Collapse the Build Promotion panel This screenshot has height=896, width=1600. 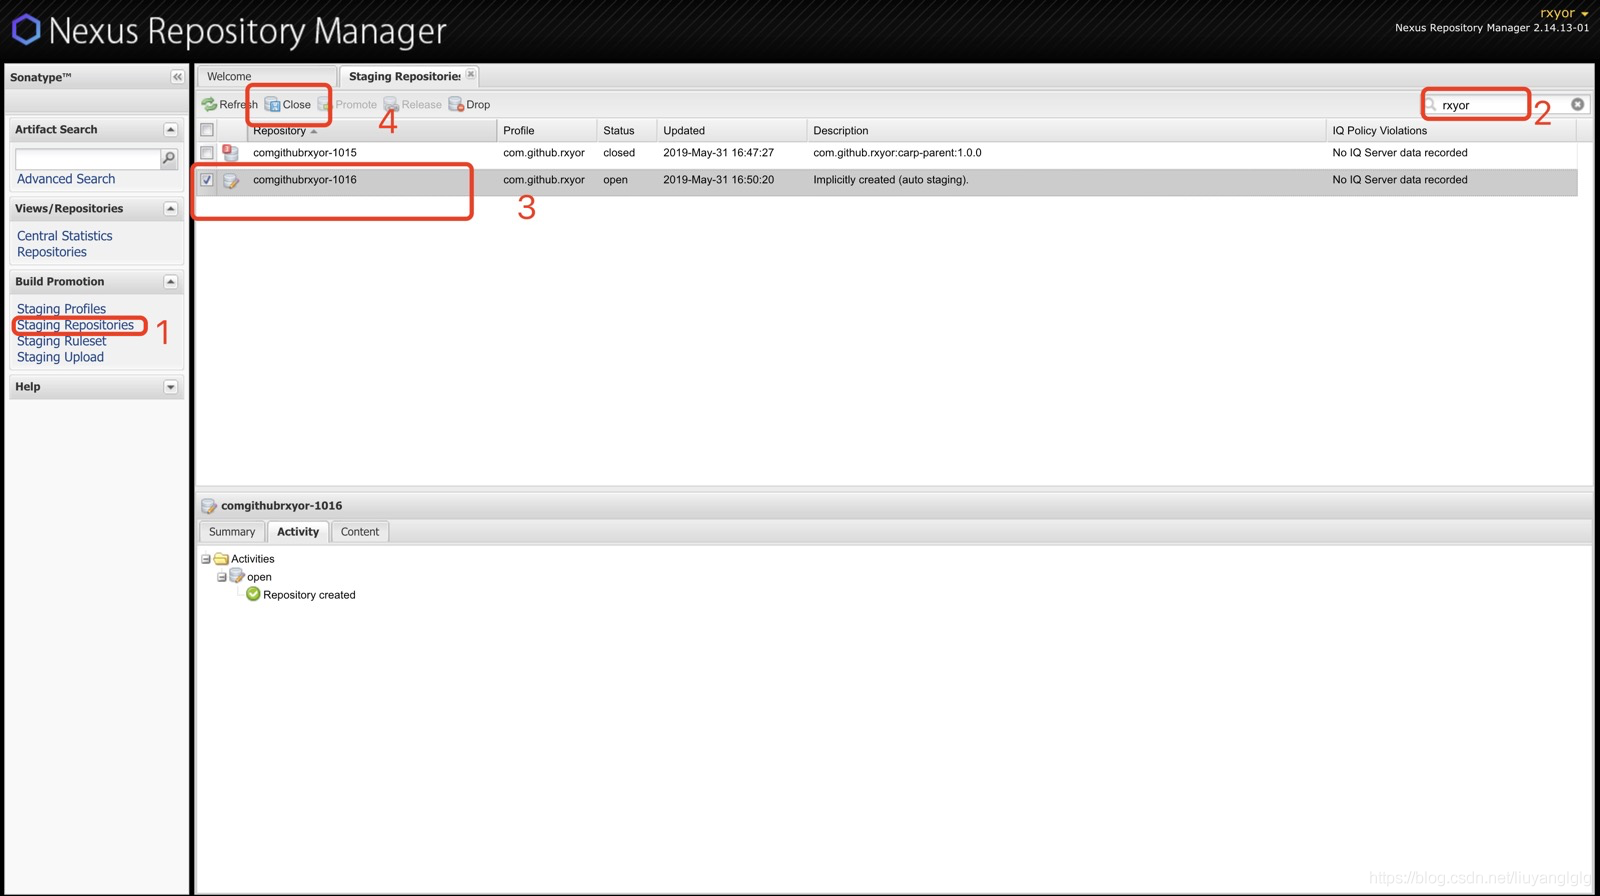(x=170, y=282)
